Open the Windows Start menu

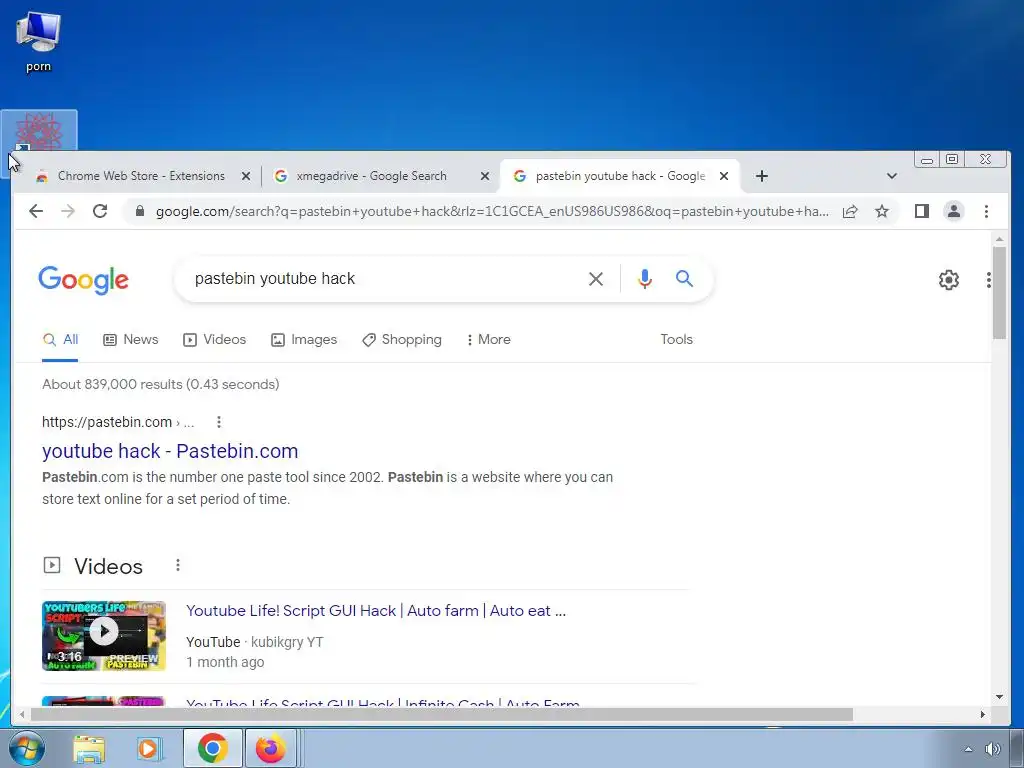coord(26,748)
